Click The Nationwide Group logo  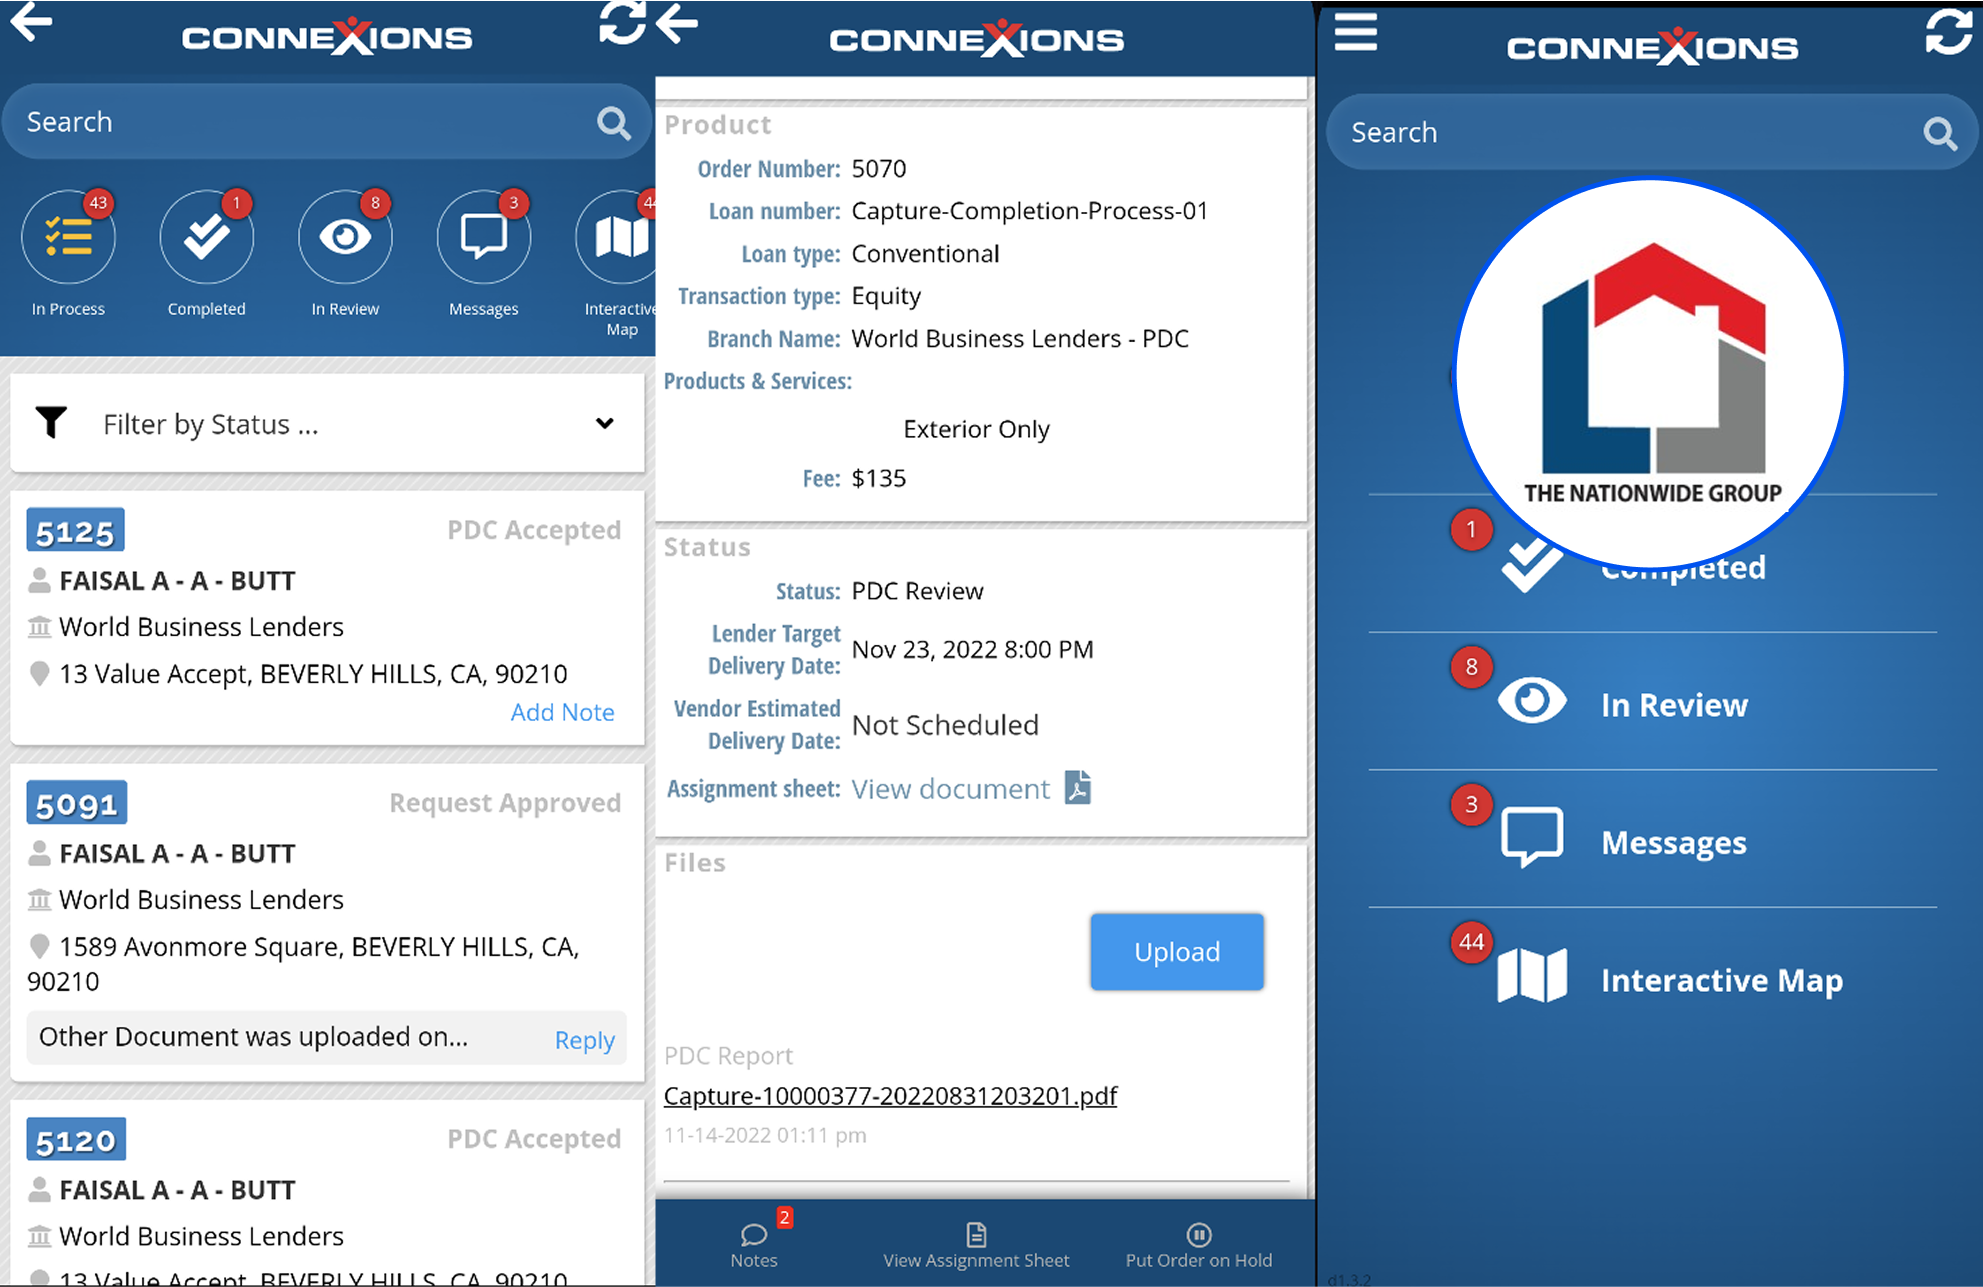(1651, 374)
